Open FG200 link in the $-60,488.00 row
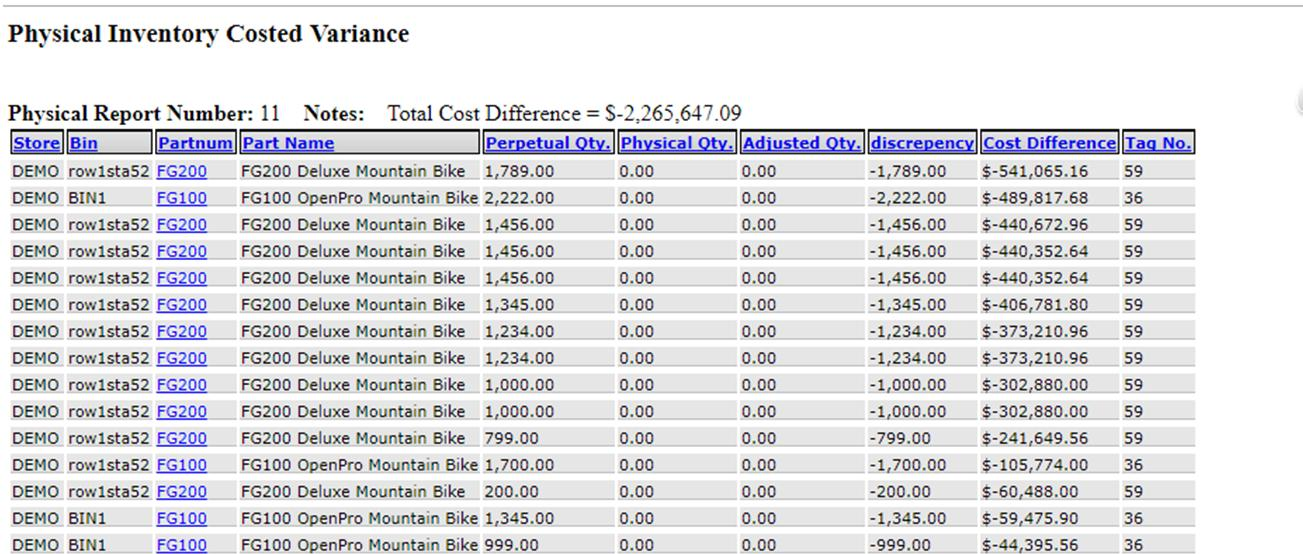The image size is (1303, 554). [x=181, y=492]
